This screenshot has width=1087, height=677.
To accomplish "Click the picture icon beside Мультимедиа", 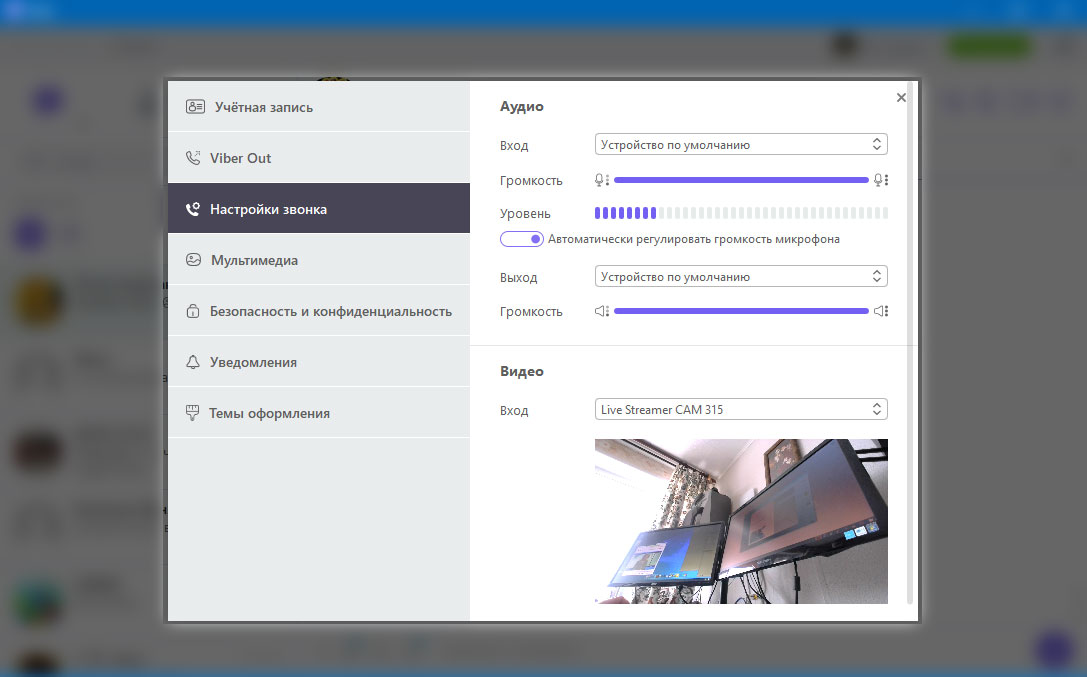I will click(193, 260).
